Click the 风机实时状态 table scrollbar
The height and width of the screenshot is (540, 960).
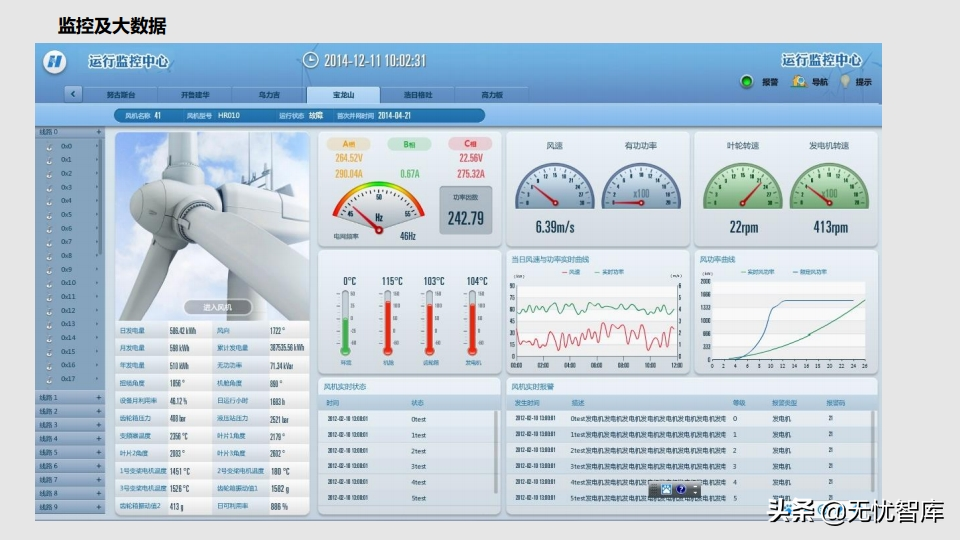tap(497, 452)
